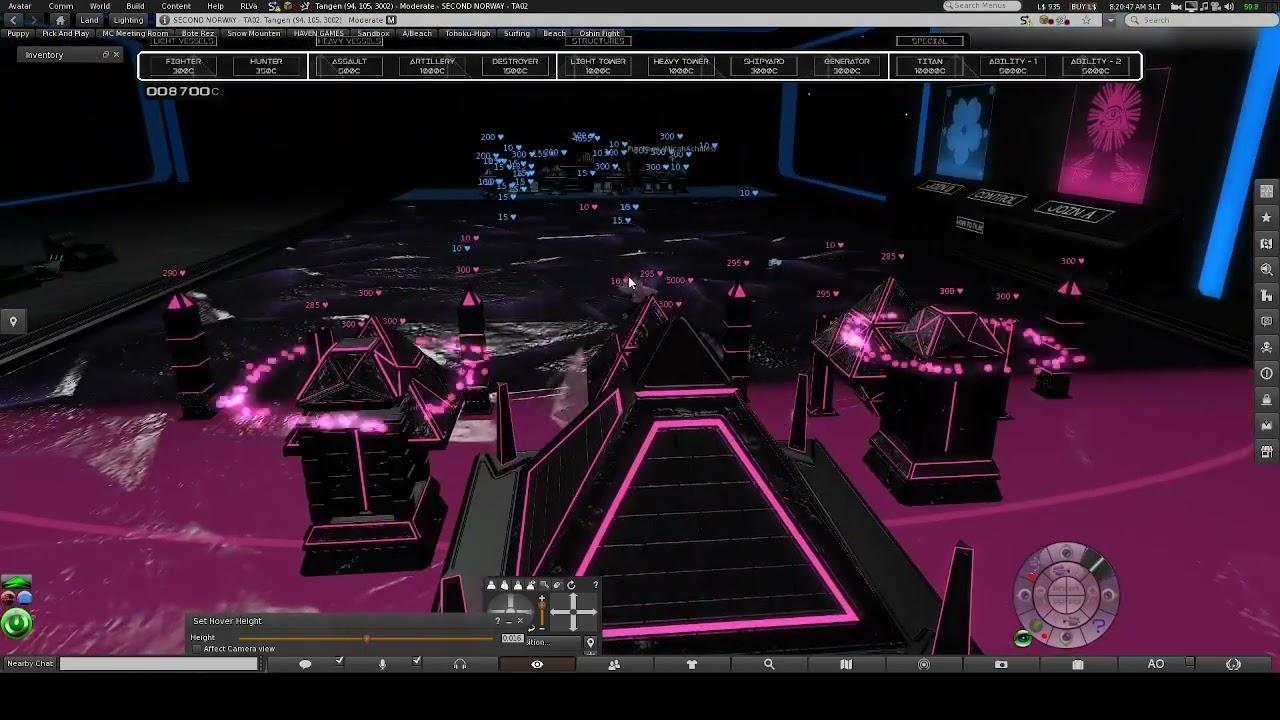
Task: Open the Avatar menu
Action: pyautogui.click(x=19, y=6)
